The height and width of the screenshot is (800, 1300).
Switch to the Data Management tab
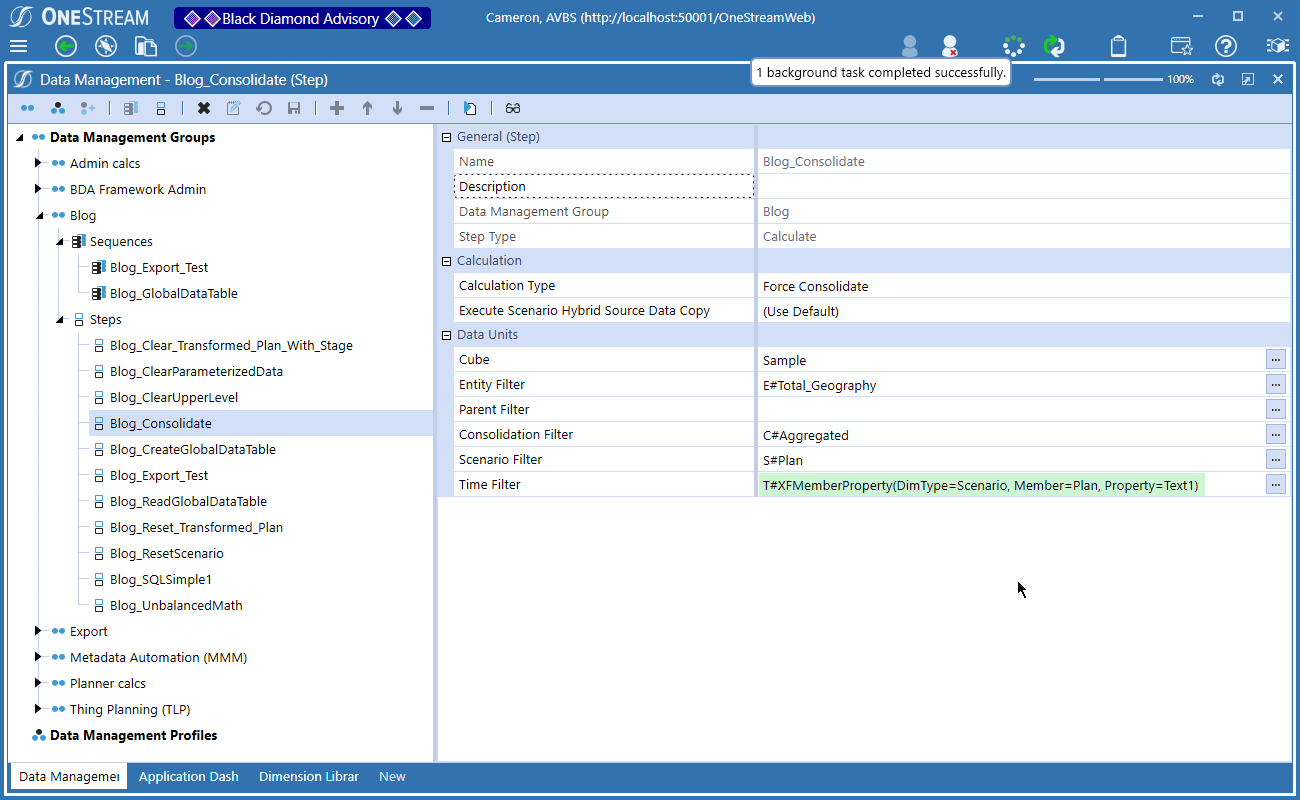point(69,776)
